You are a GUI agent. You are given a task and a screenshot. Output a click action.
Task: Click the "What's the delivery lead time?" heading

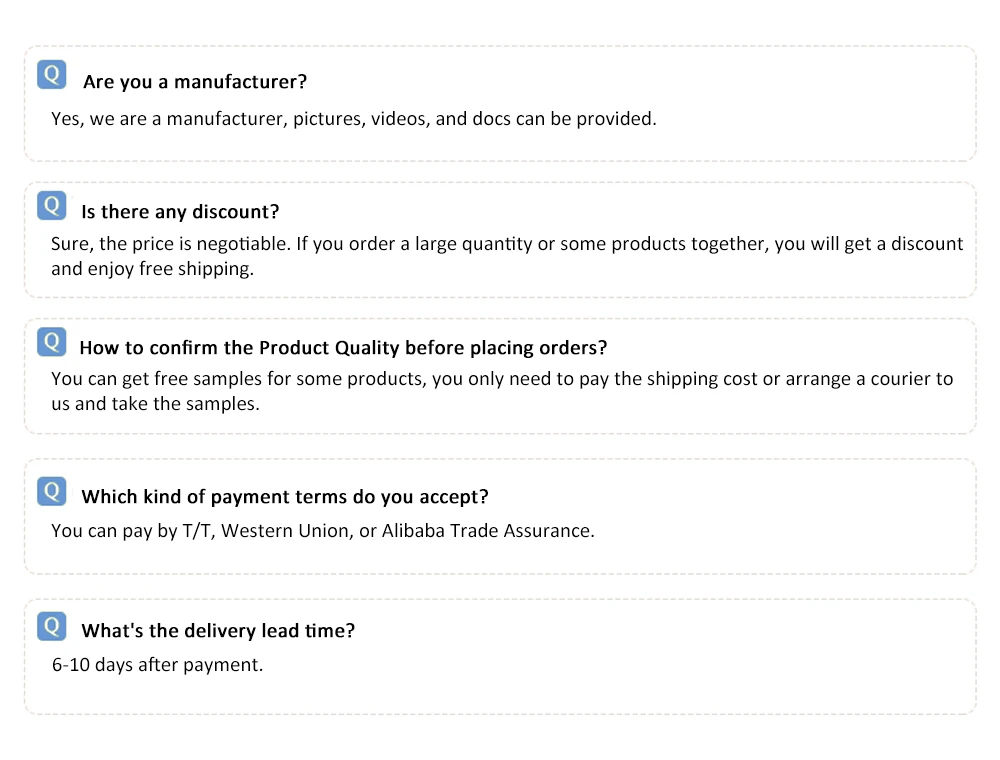(218, 631)
